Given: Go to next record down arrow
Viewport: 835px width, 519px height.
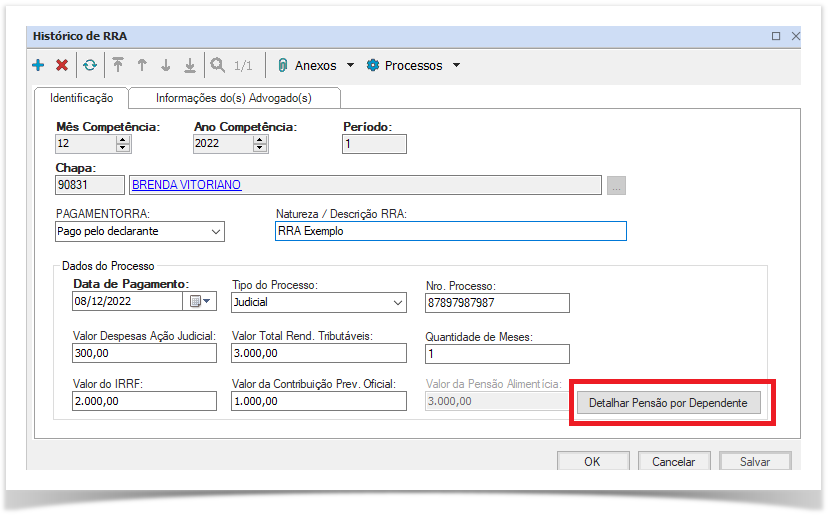Looking at the screenshot, I should click(166, 65).
